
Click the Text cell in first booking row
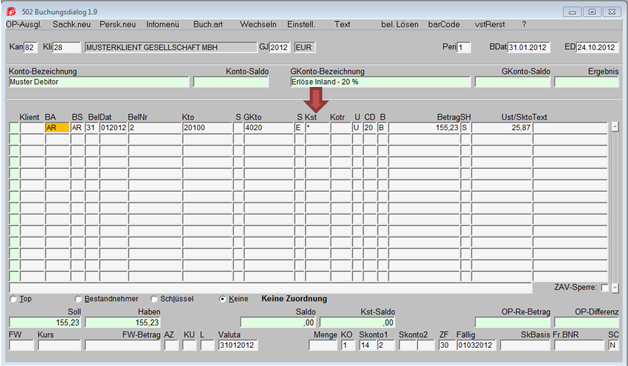pyautogui.click(x=570, y=128)
